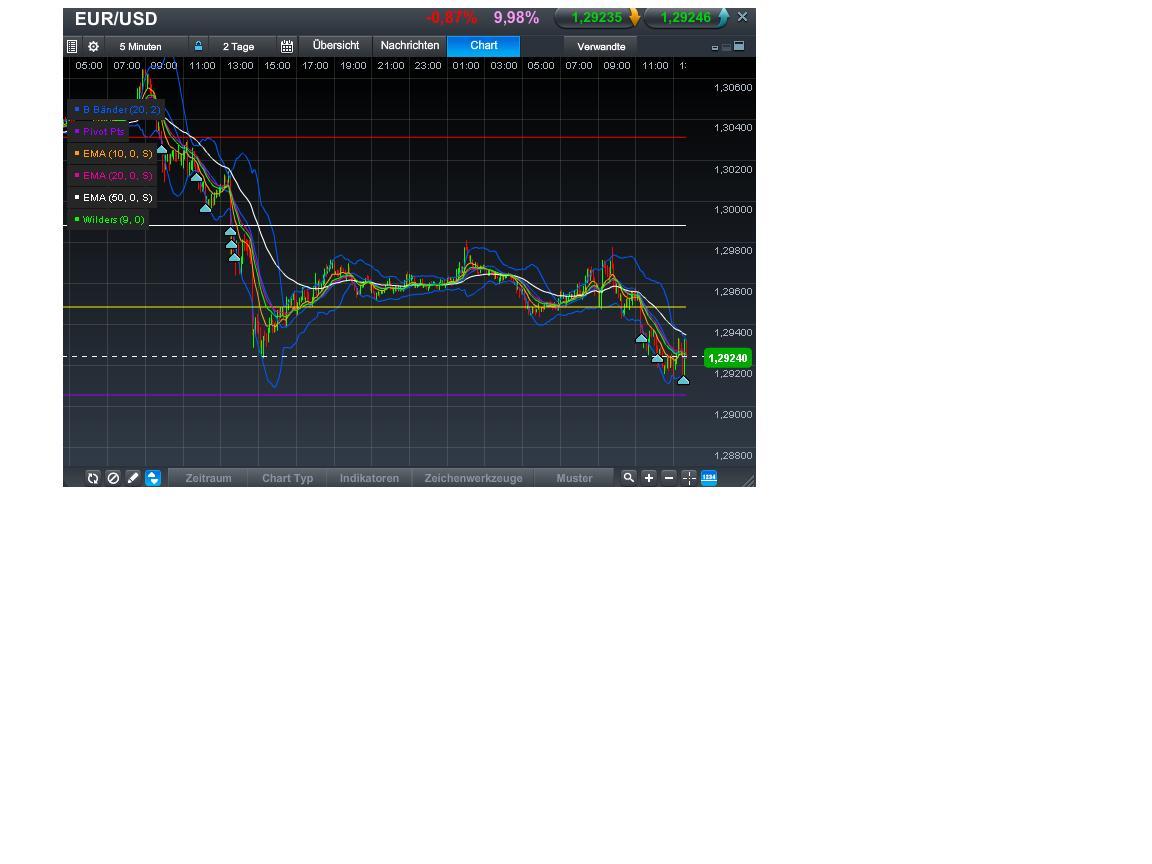Select medium window size icon

727,47
